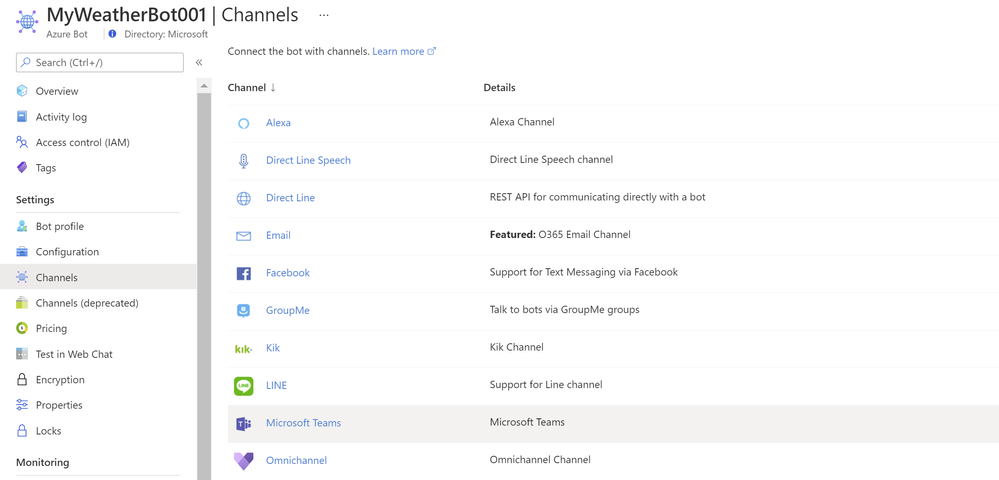Open the Omnichannel channel link

tap(297, 460)
